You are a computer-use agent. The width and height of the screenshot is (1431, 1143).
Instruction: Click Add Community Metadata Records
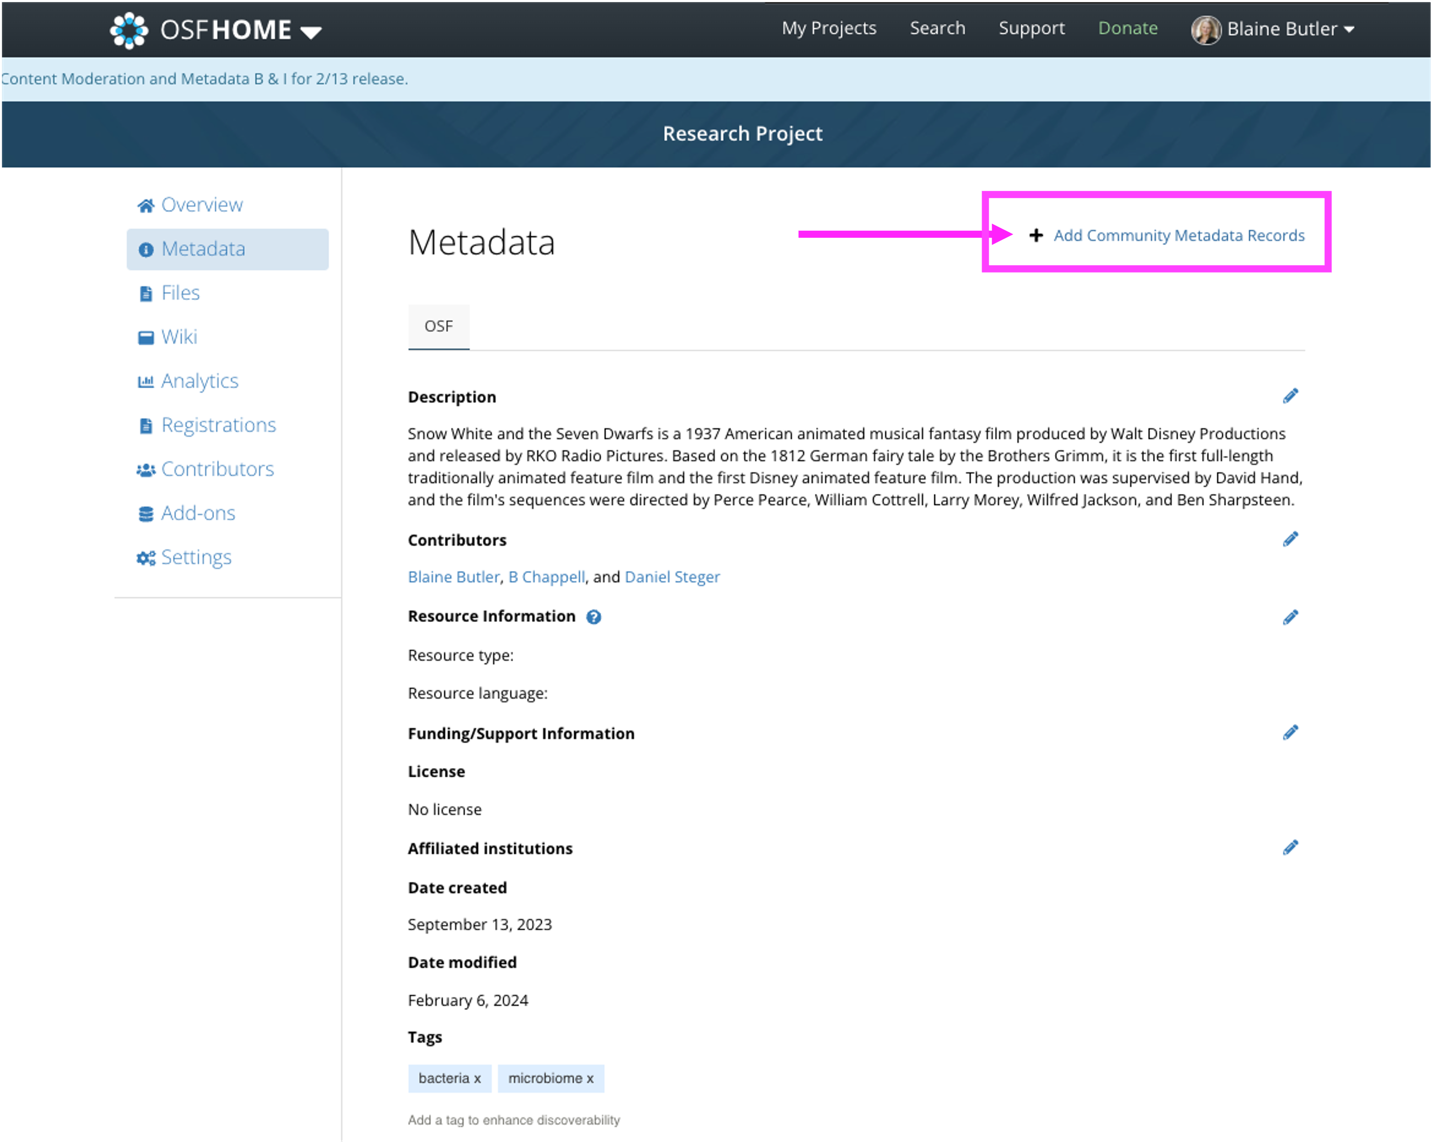[x=1179, y=235]
